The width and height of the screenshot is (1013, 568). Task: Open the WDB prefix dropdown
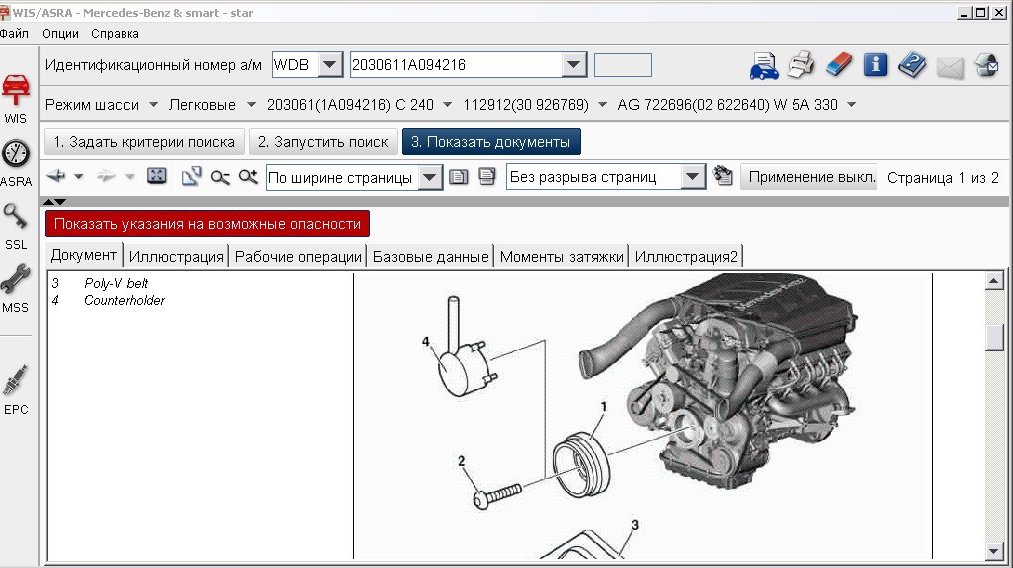330,65
